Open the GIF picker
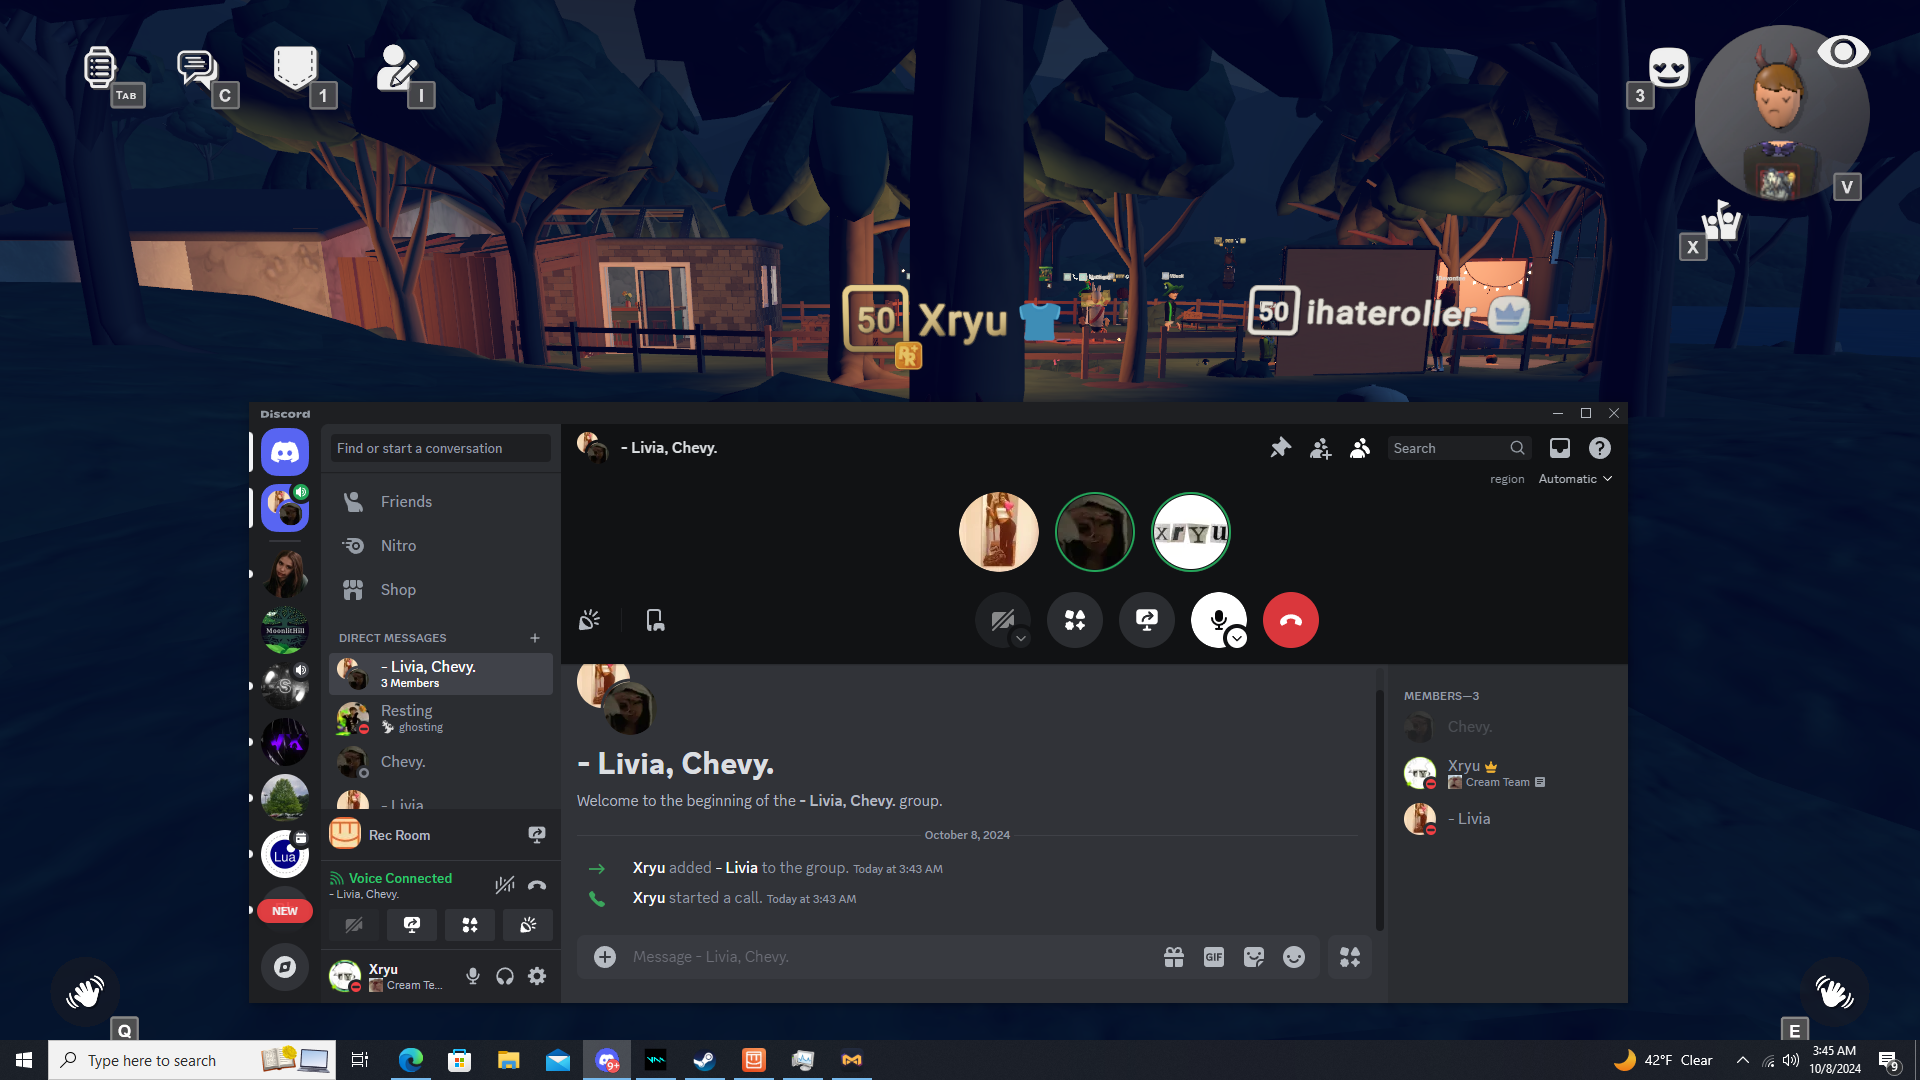Image resolution: width=1920 pixels, height=1080 pixels. coord(1213,957)
